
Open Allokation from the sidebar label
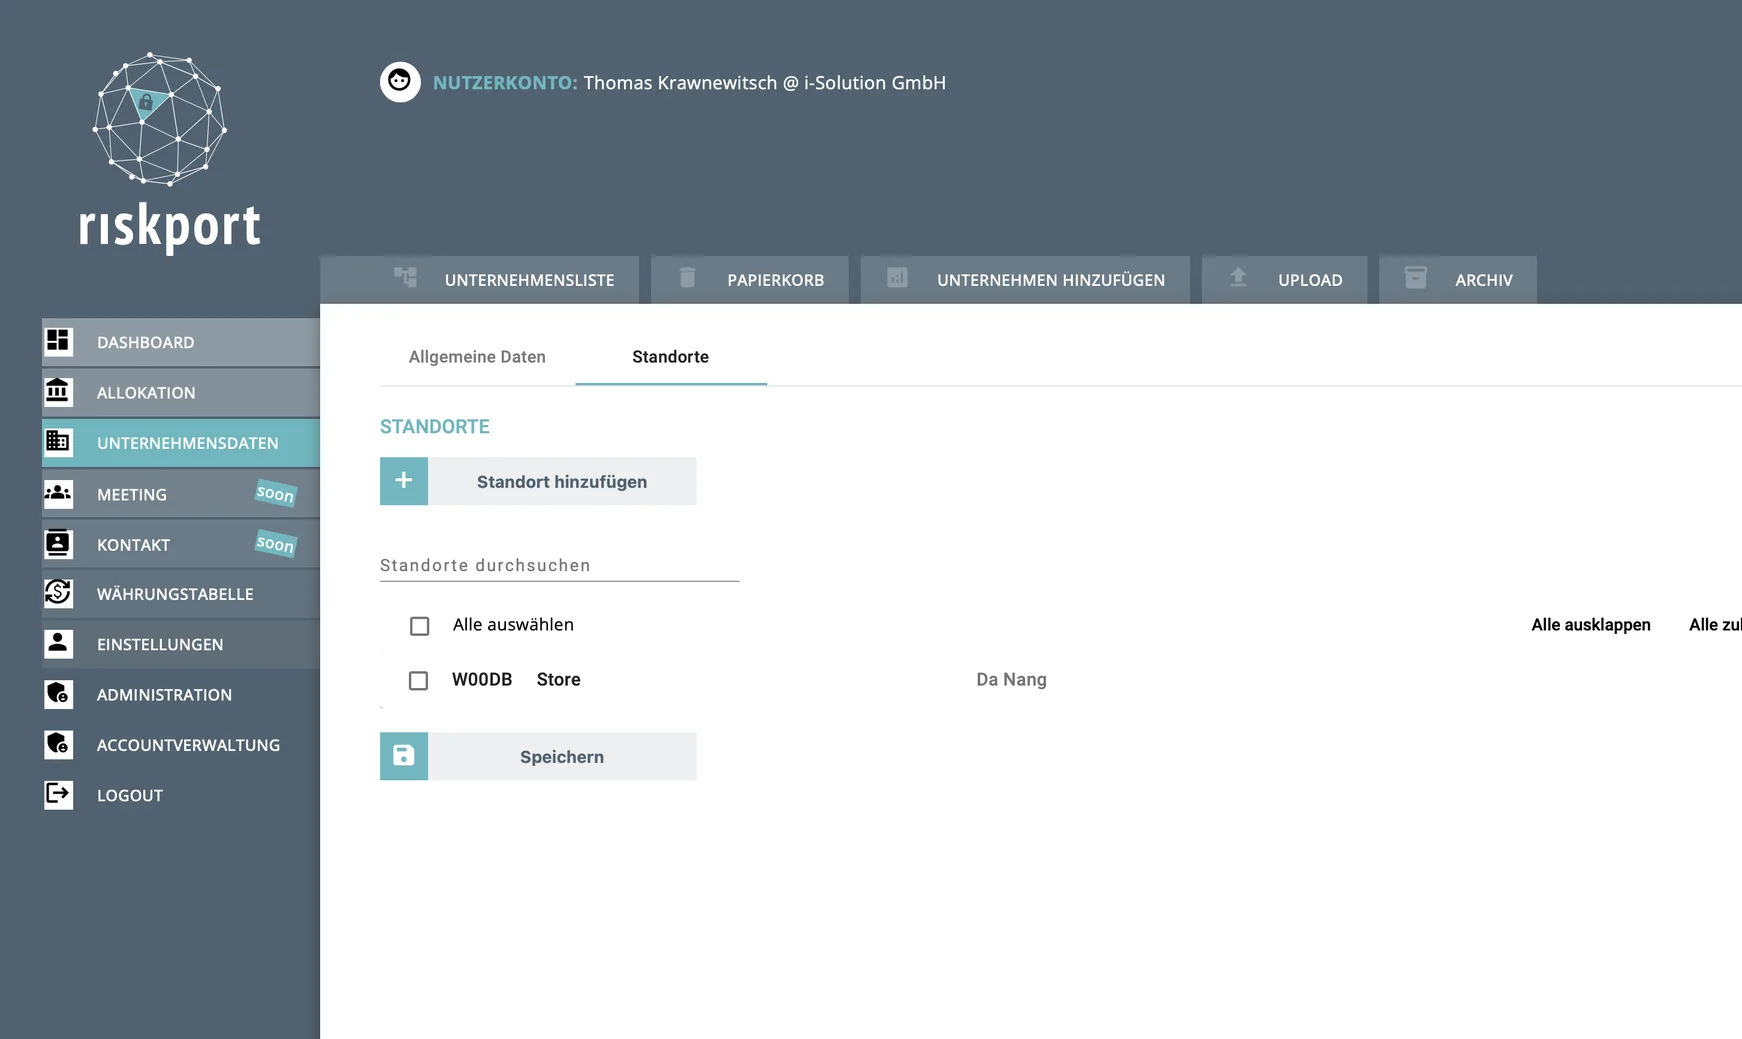[146, 393]
